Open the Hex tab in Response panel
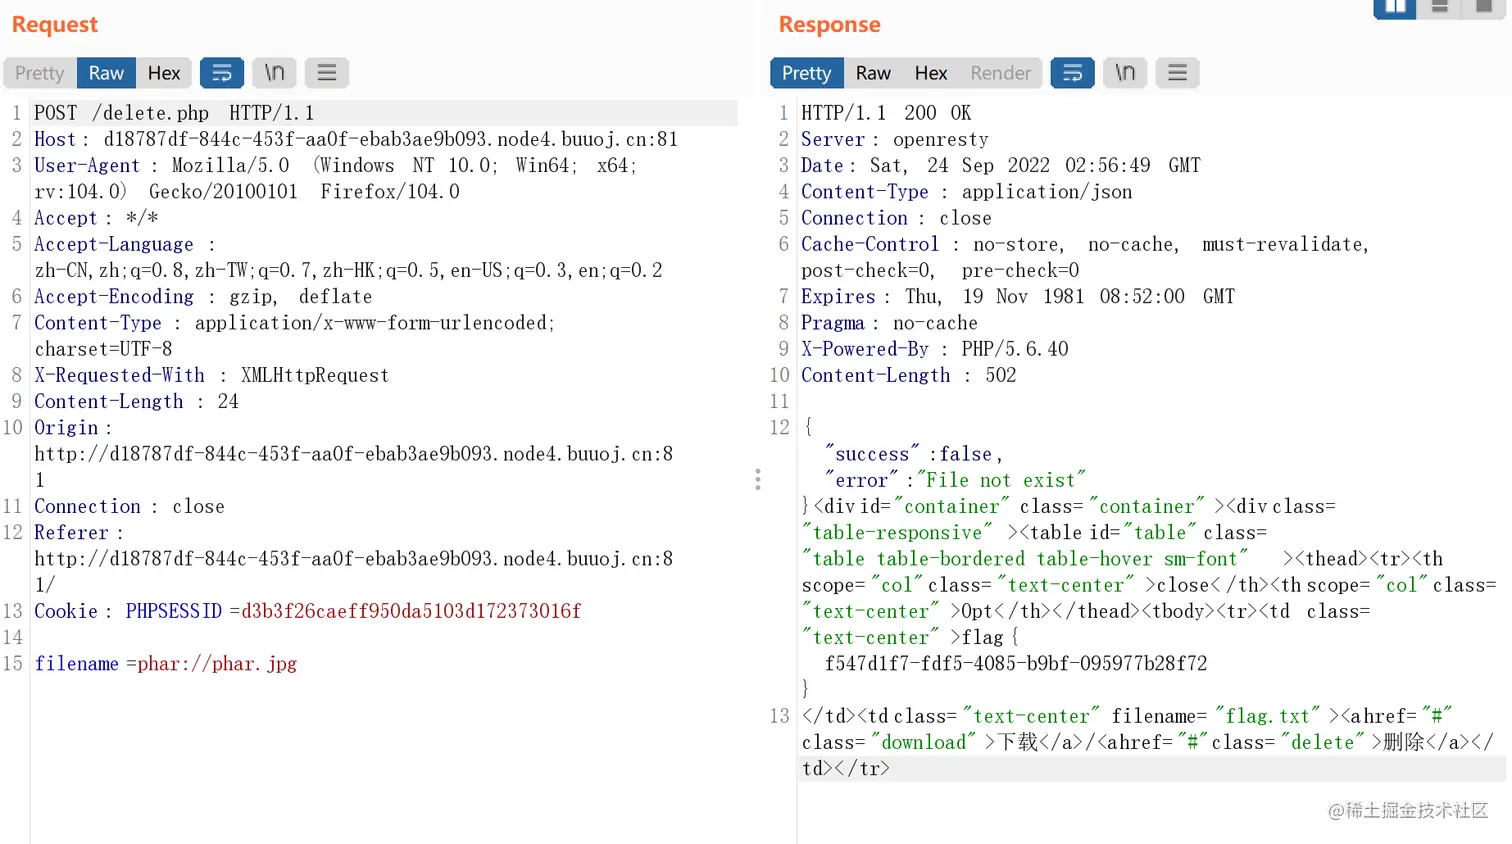Screen dimensions: 1512x844 point(931,73)
